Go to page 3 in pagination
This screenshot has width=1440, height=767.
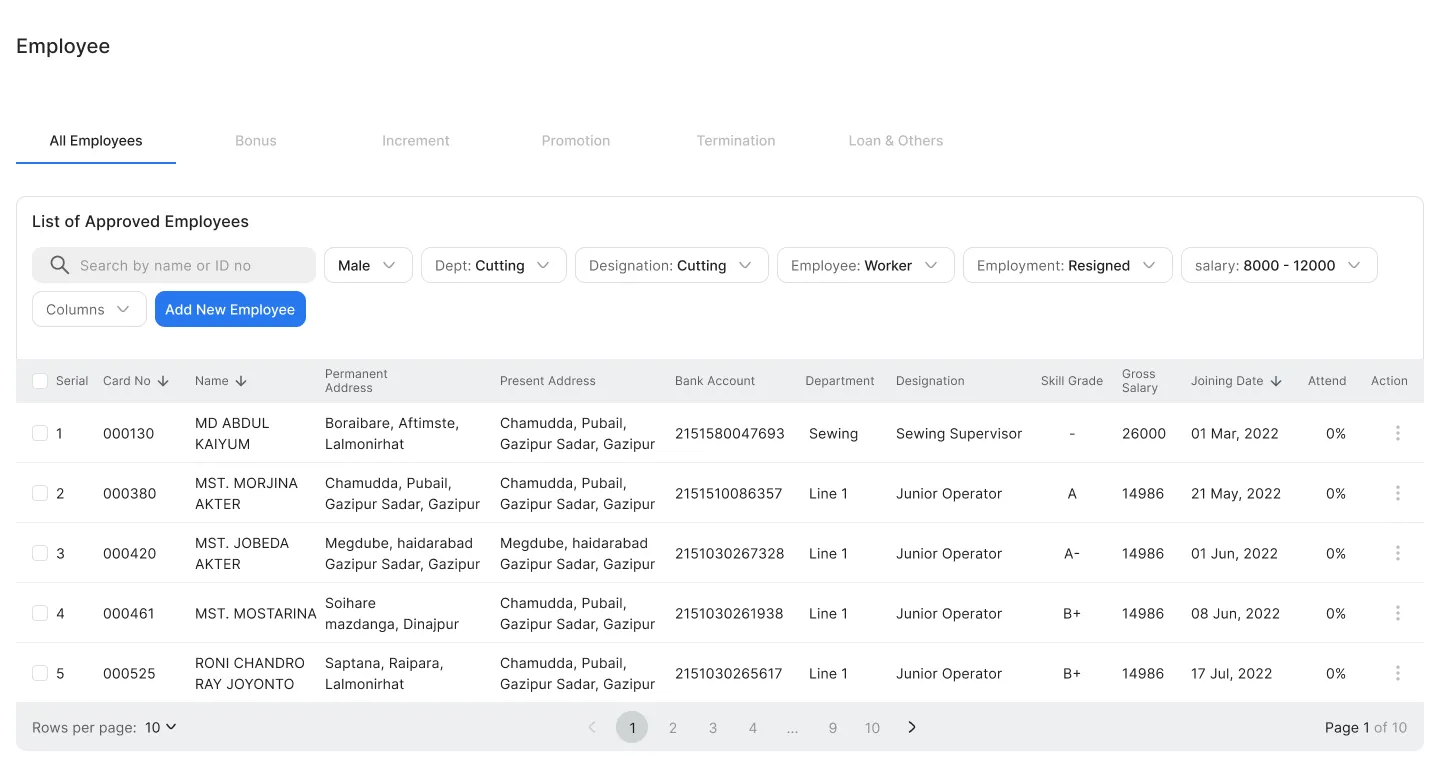(712, 728)
